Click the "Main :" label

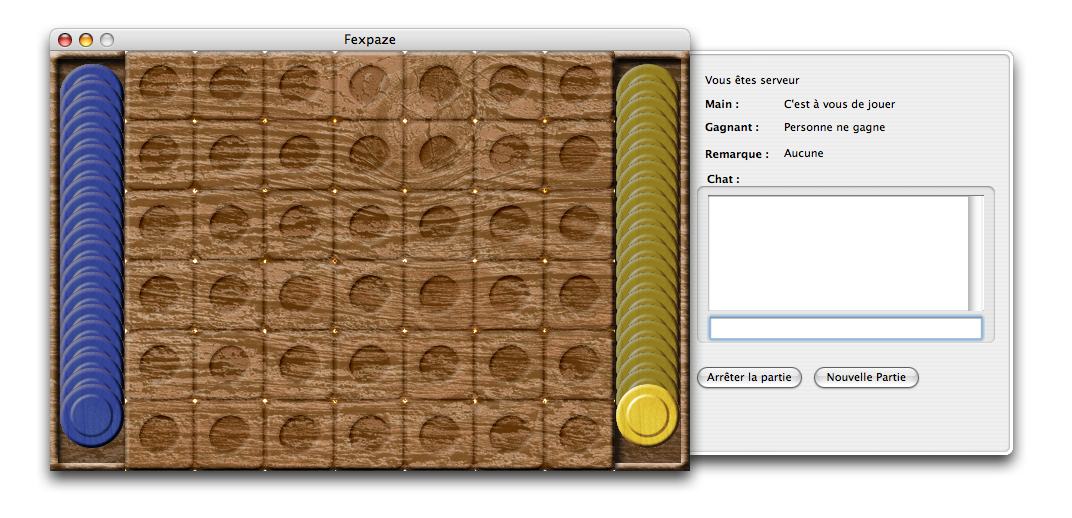click(x=722, y=105)
